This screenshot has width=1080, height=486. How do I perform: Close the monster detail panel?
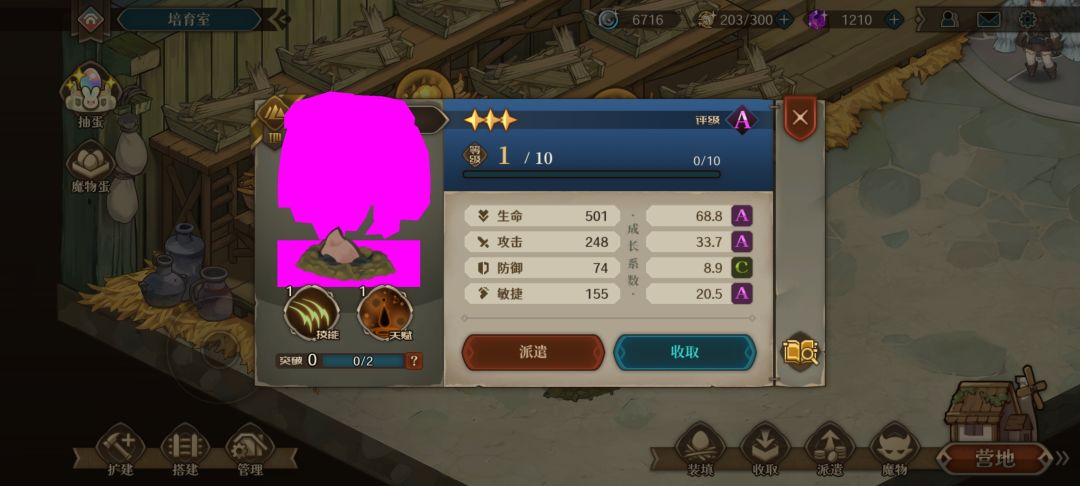(800, 118)
